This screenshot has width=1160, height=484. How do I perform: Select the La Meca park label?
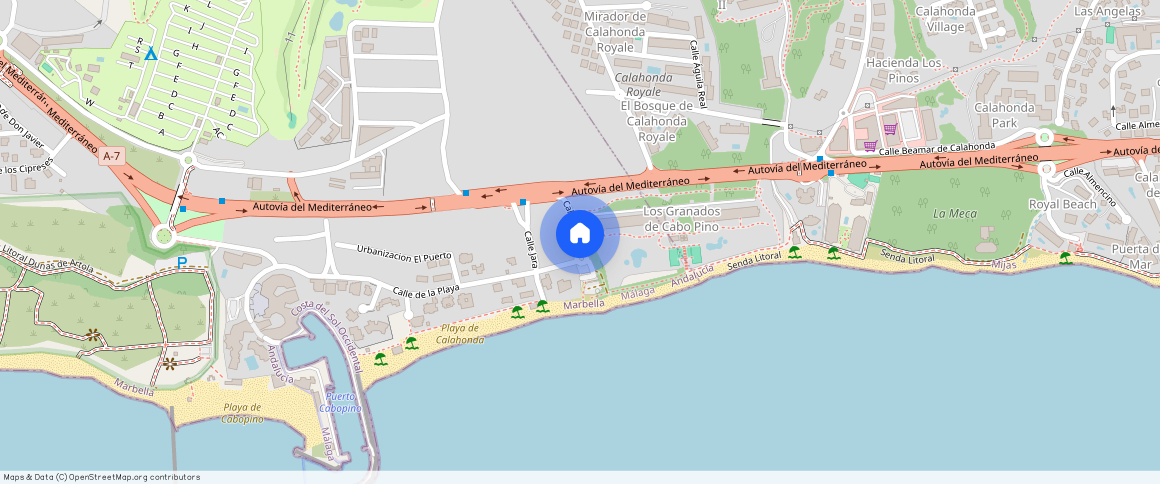(955, 214)
